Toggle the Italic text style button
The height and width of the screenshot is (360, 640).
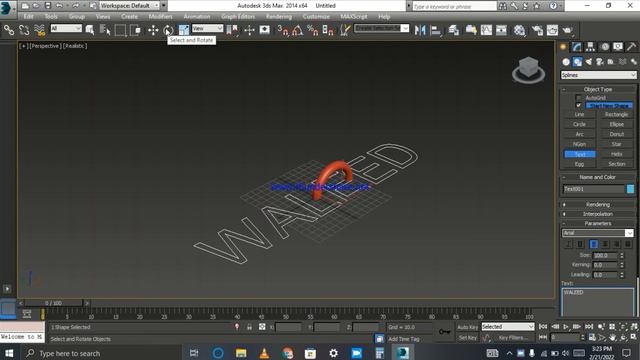568,244
